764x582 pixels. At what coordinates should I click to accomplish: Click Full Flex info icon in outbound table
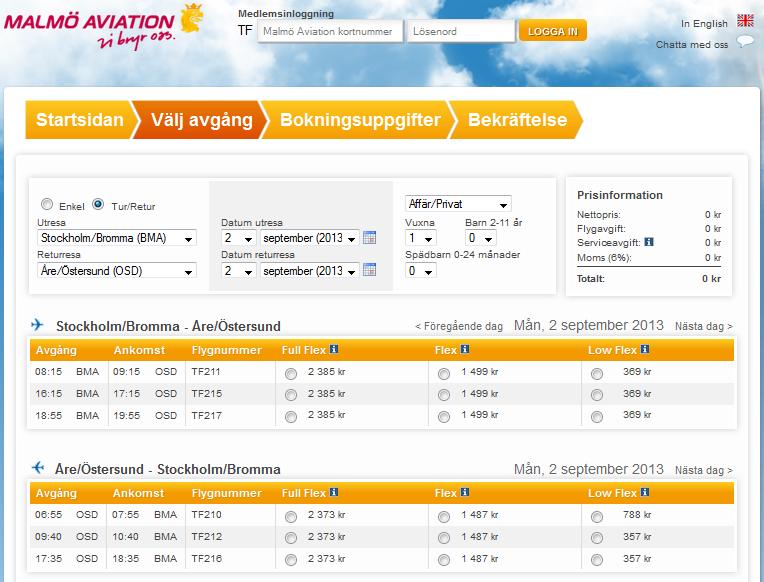[x=334, y=350]
